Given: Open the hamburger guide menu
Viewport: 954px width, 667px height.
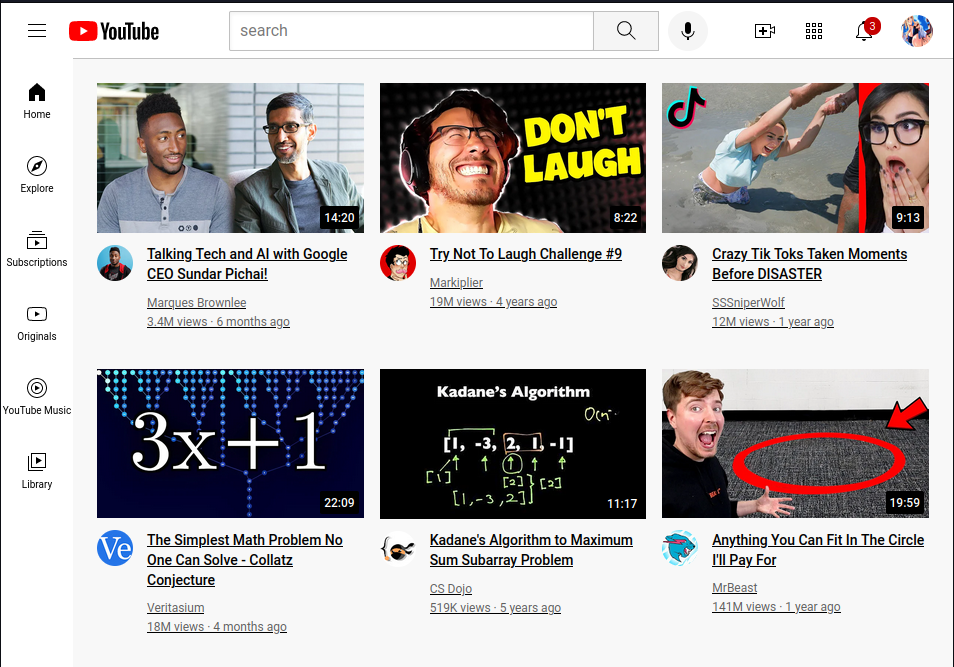Looking at the screenshot, I should click(37, 31).
